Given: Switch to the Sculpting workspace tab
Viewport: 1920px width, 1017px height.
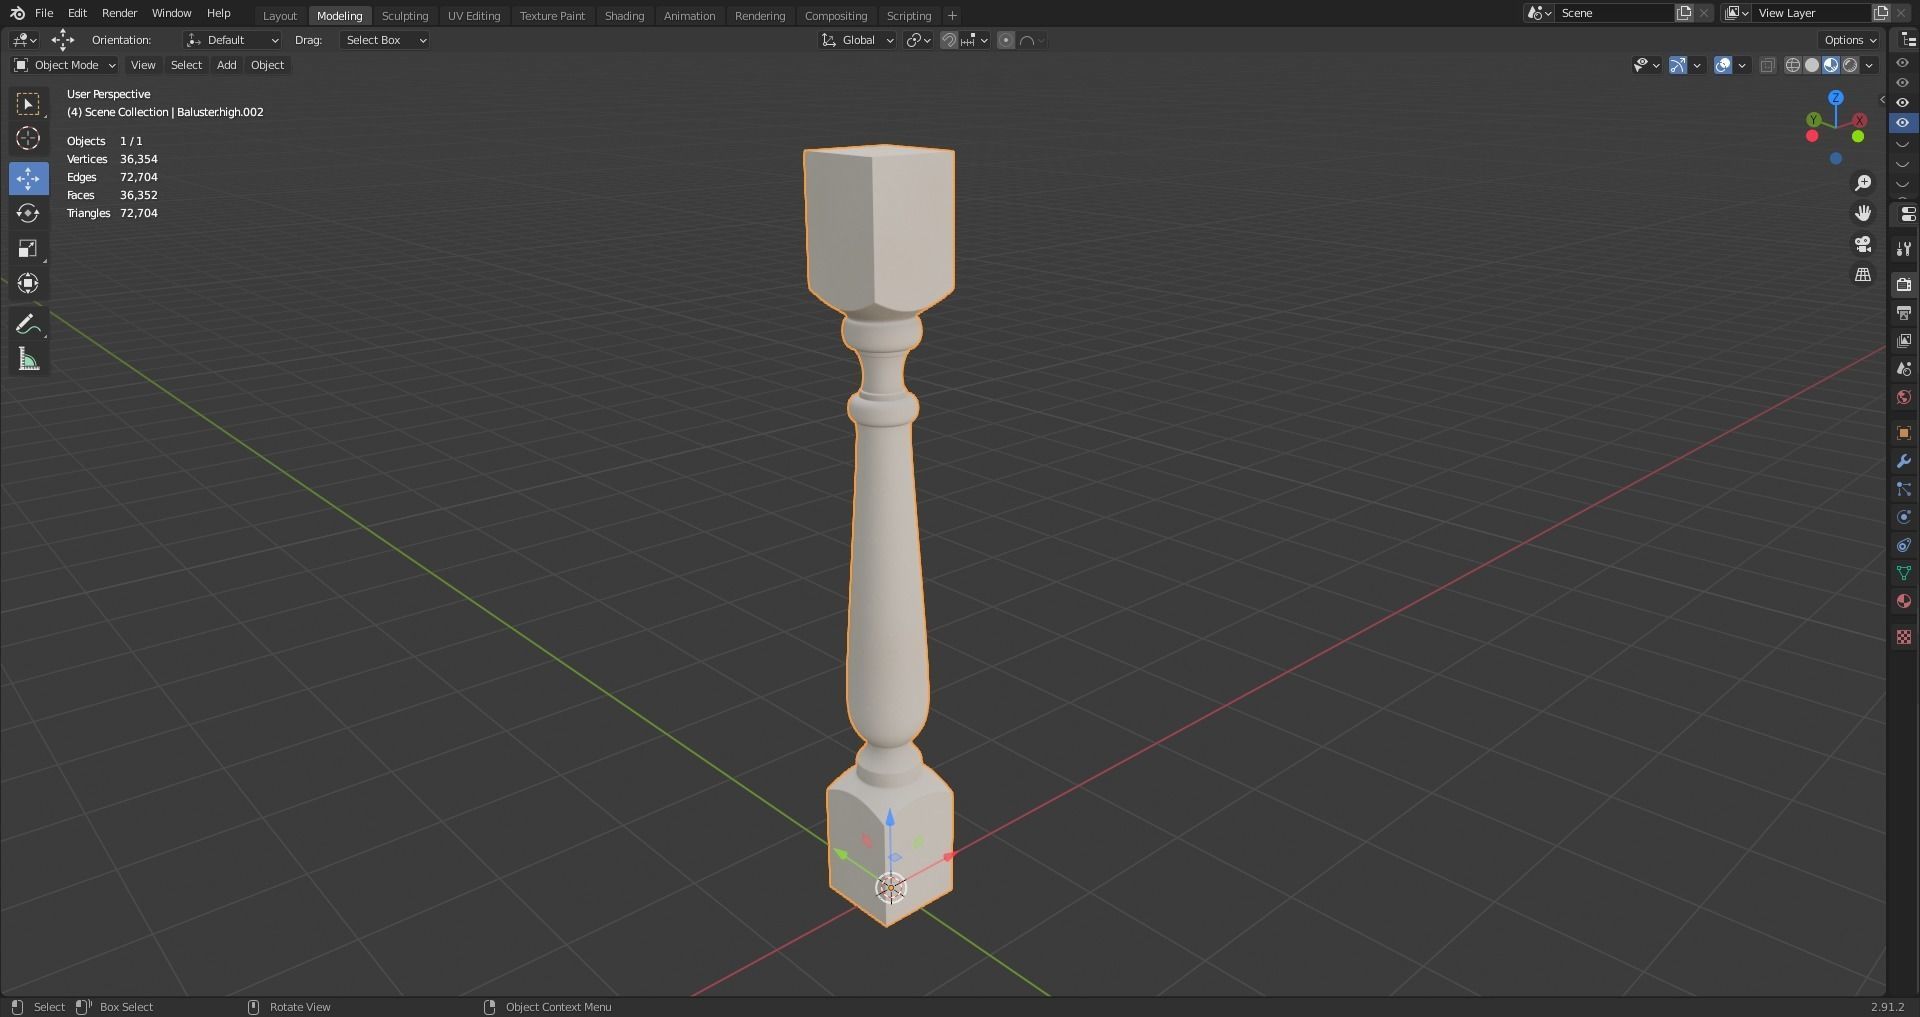Looking at the screenshot, I should point(405,16).
